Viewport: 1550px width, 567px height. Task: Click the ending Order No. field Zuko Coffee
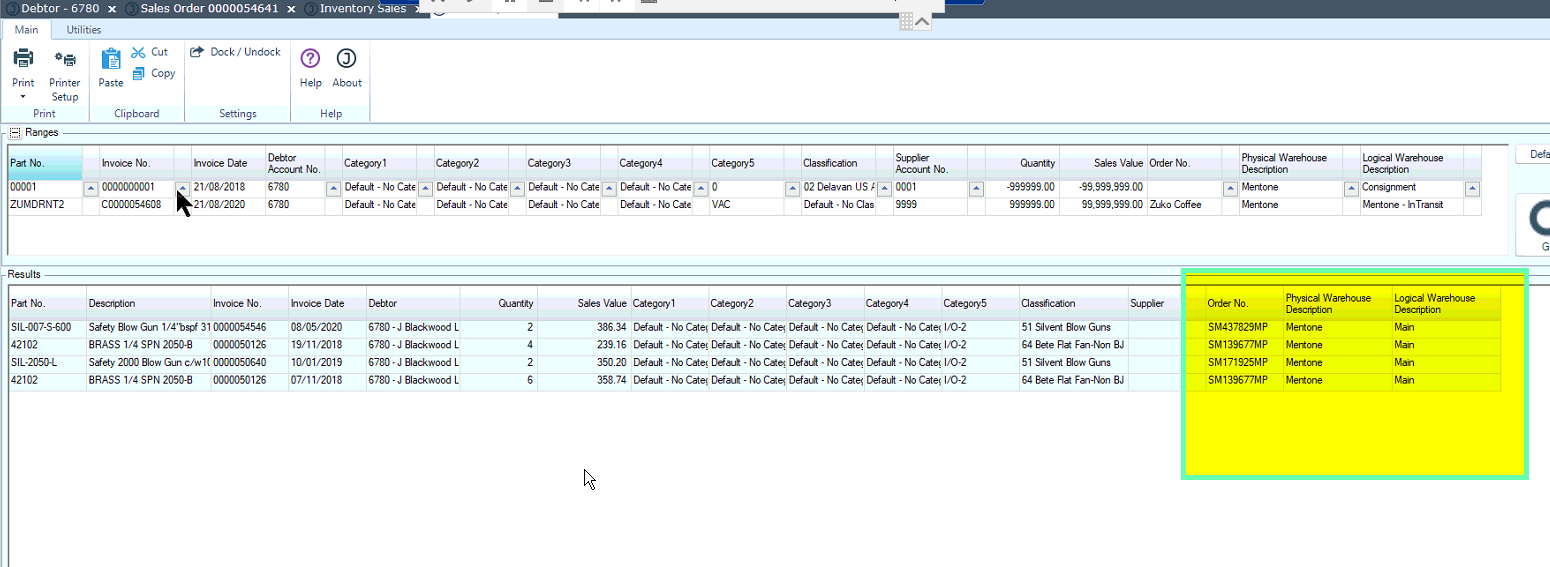tap(1183, 204)
